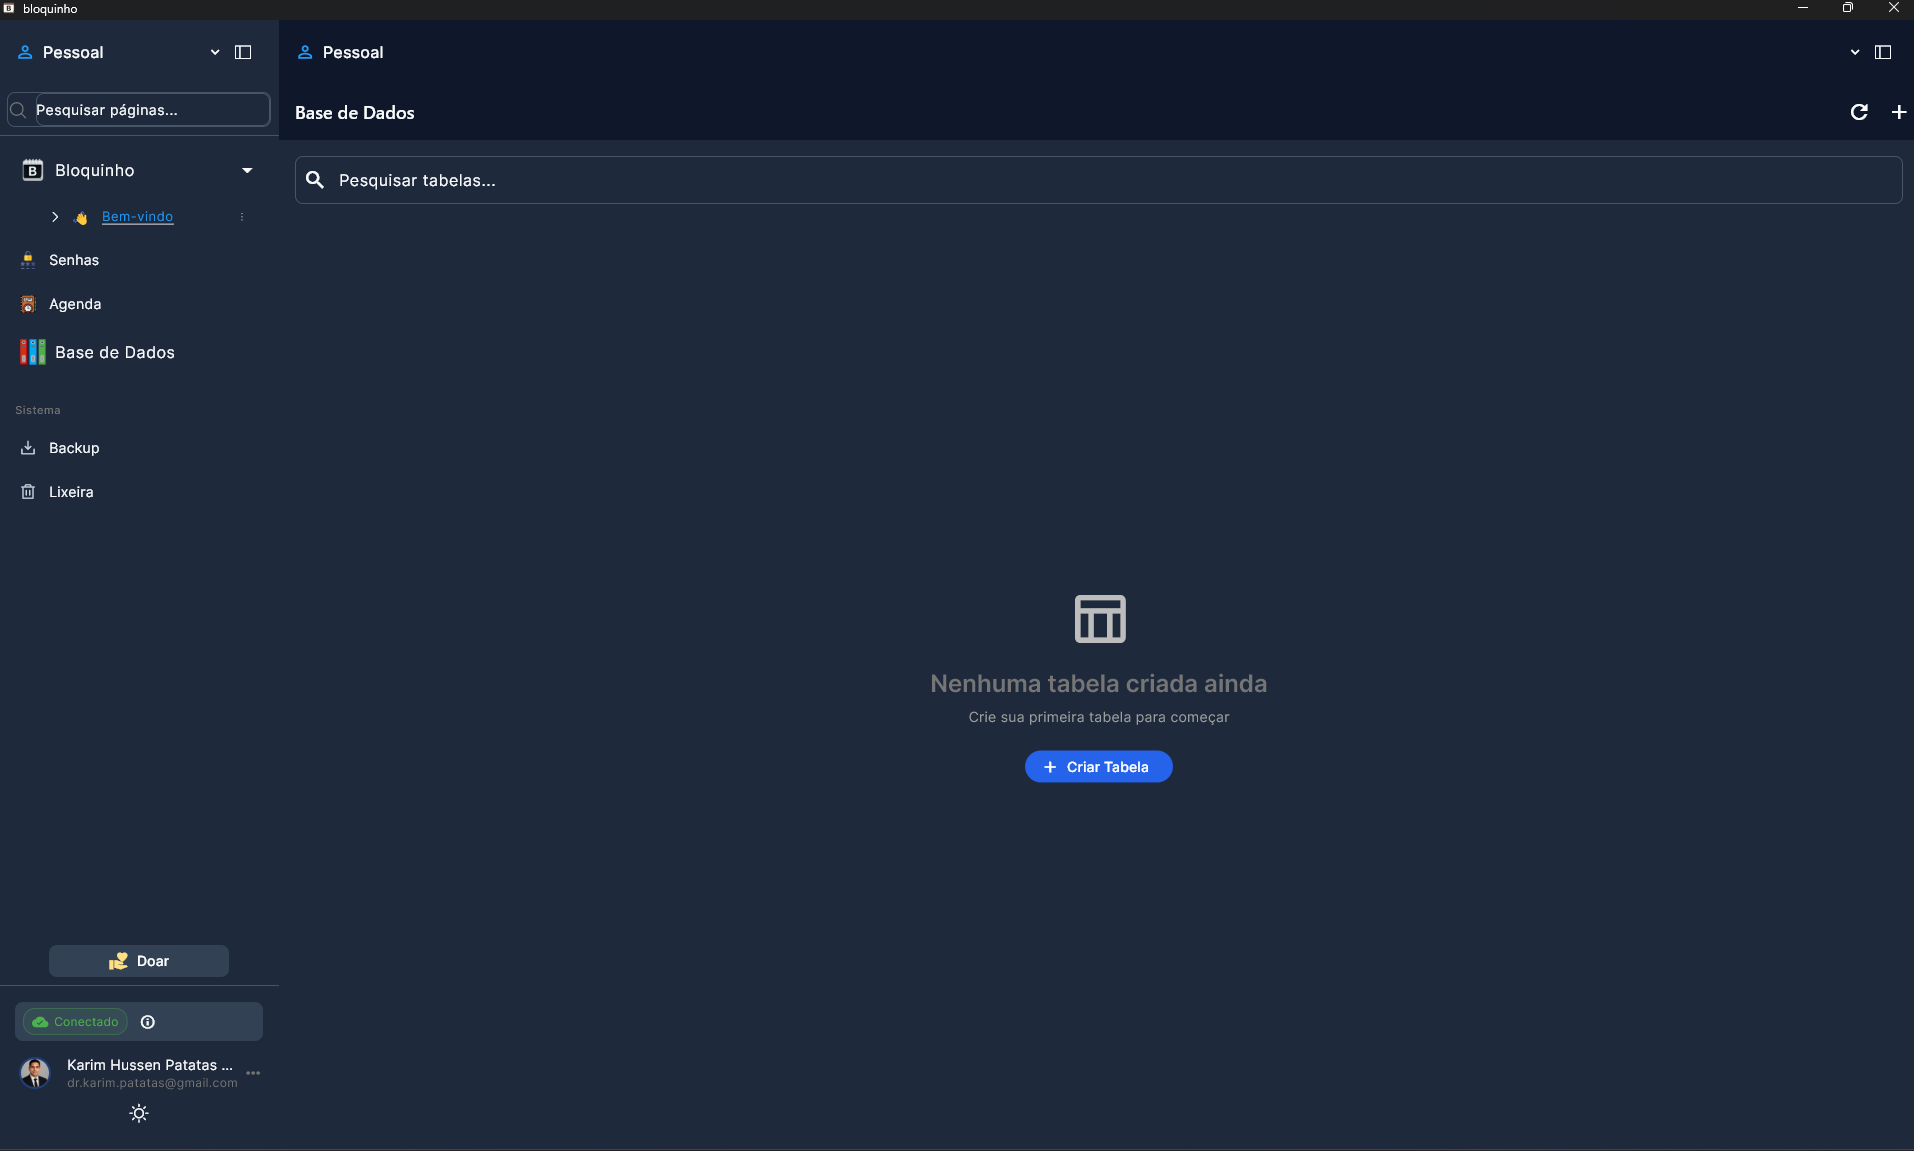This screenshot has height=1151, width=1914.
Task: Open the Agenda page from sidebar
Action: pyautogui.click(x=75, y=304)
